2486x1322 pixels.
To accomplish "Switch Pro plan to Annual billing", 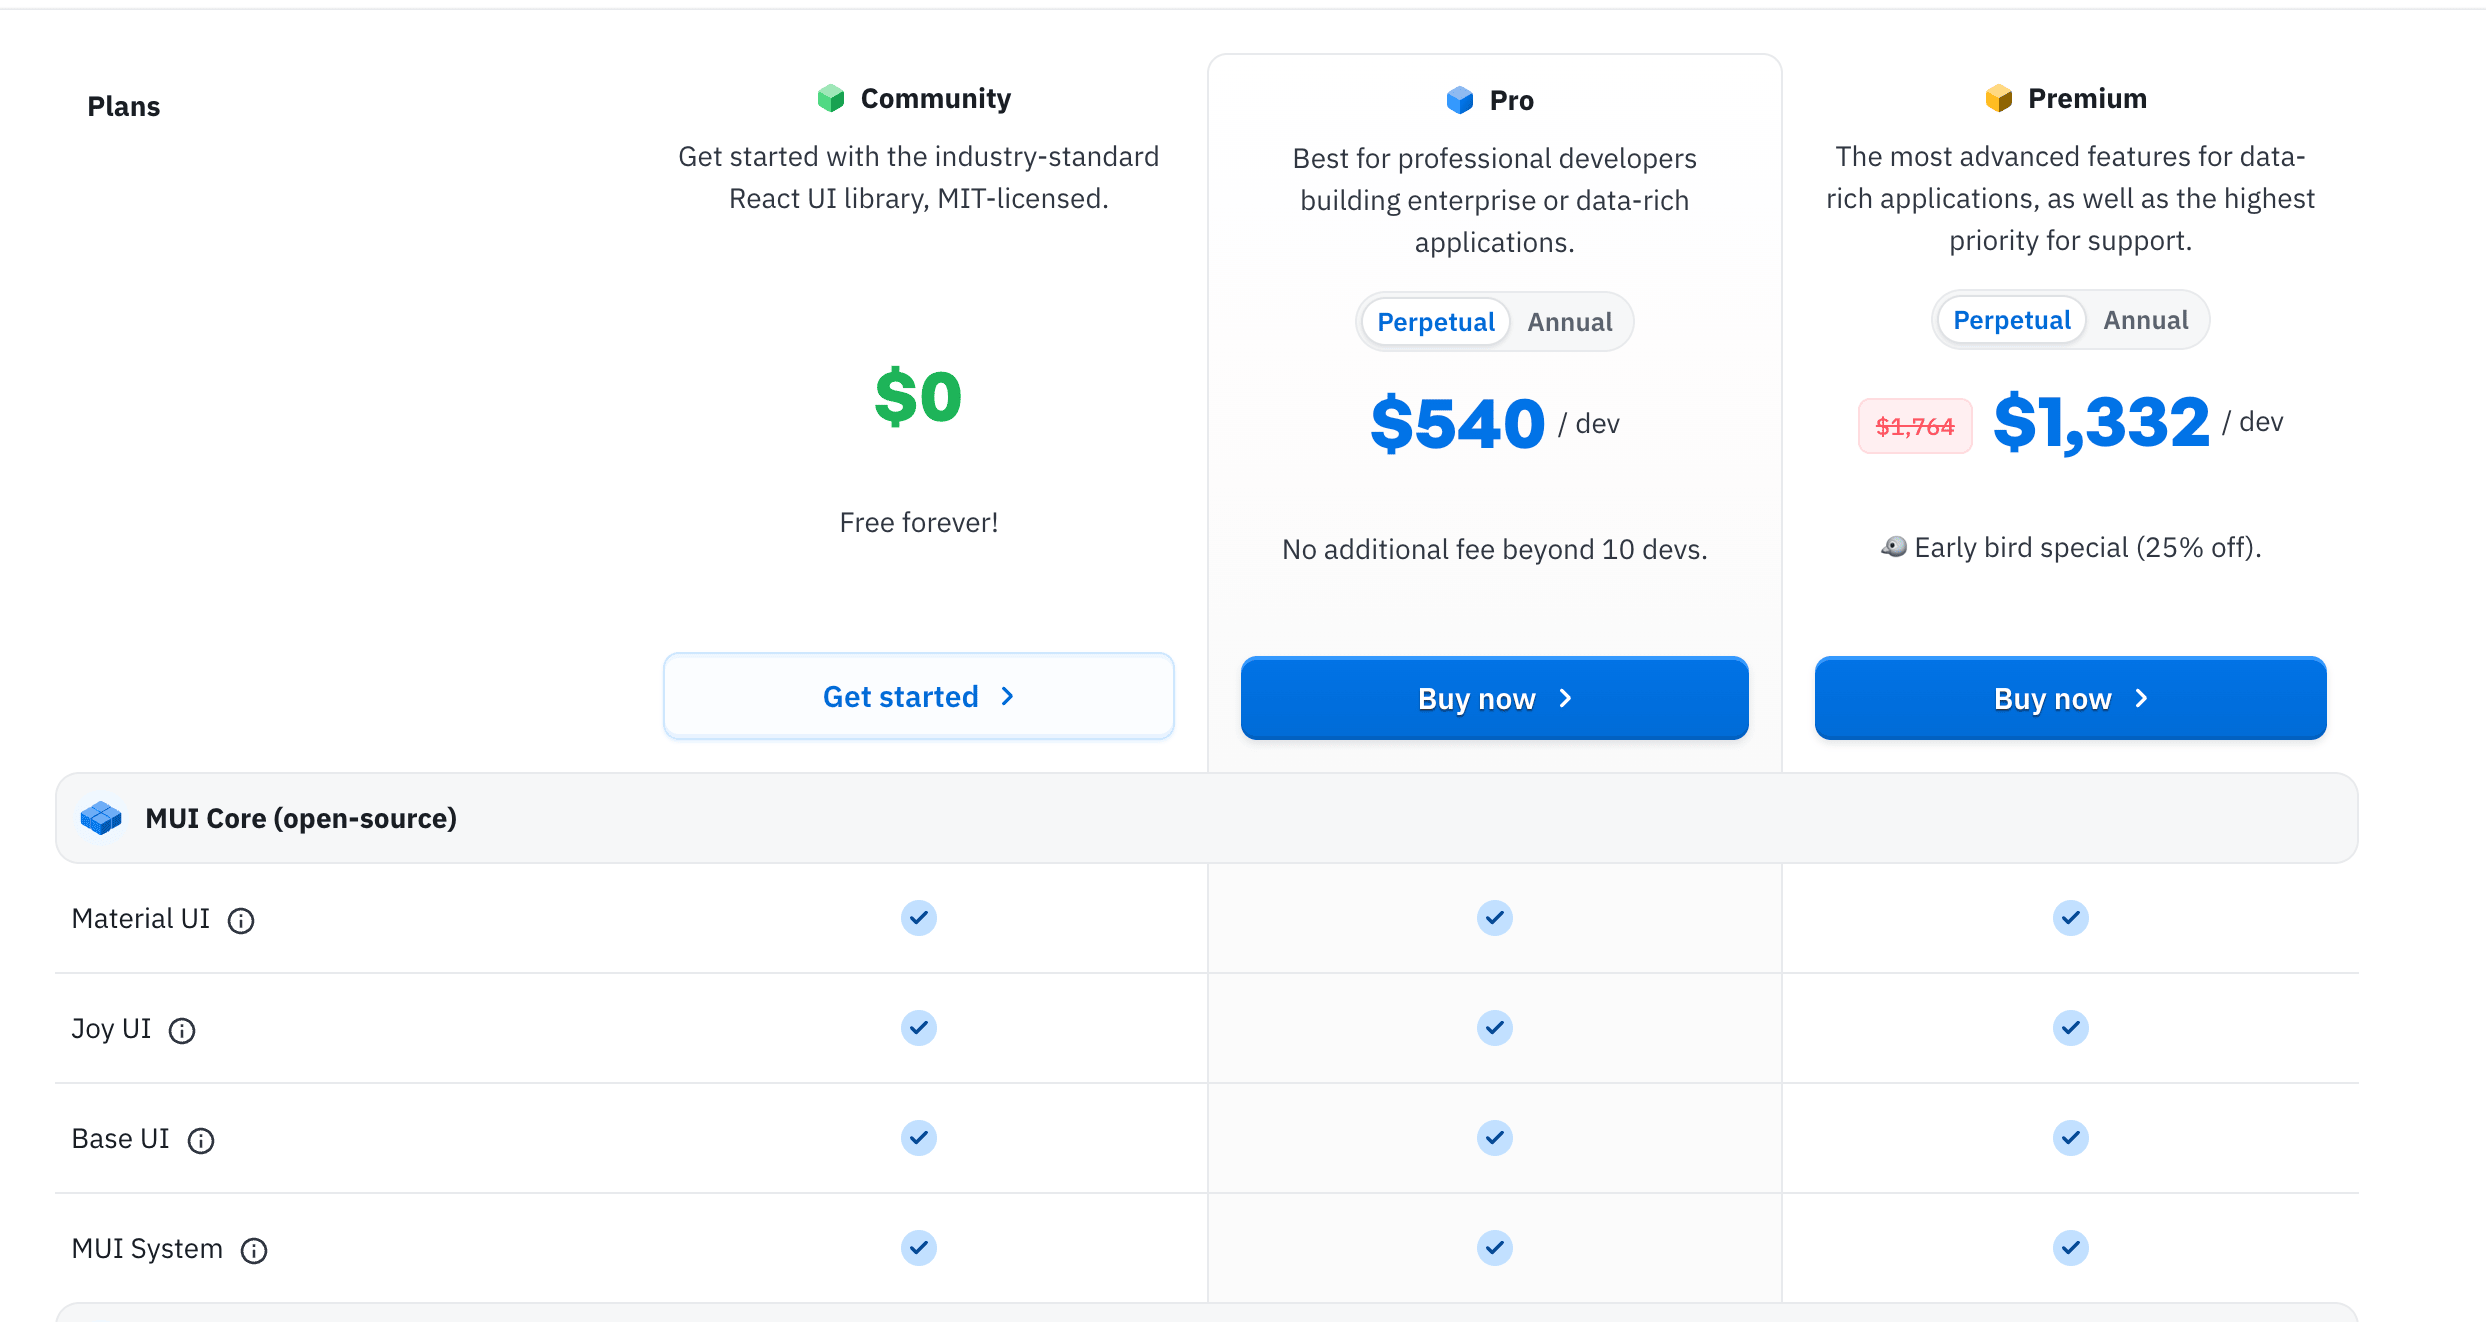I will (x=1569, y=322).
